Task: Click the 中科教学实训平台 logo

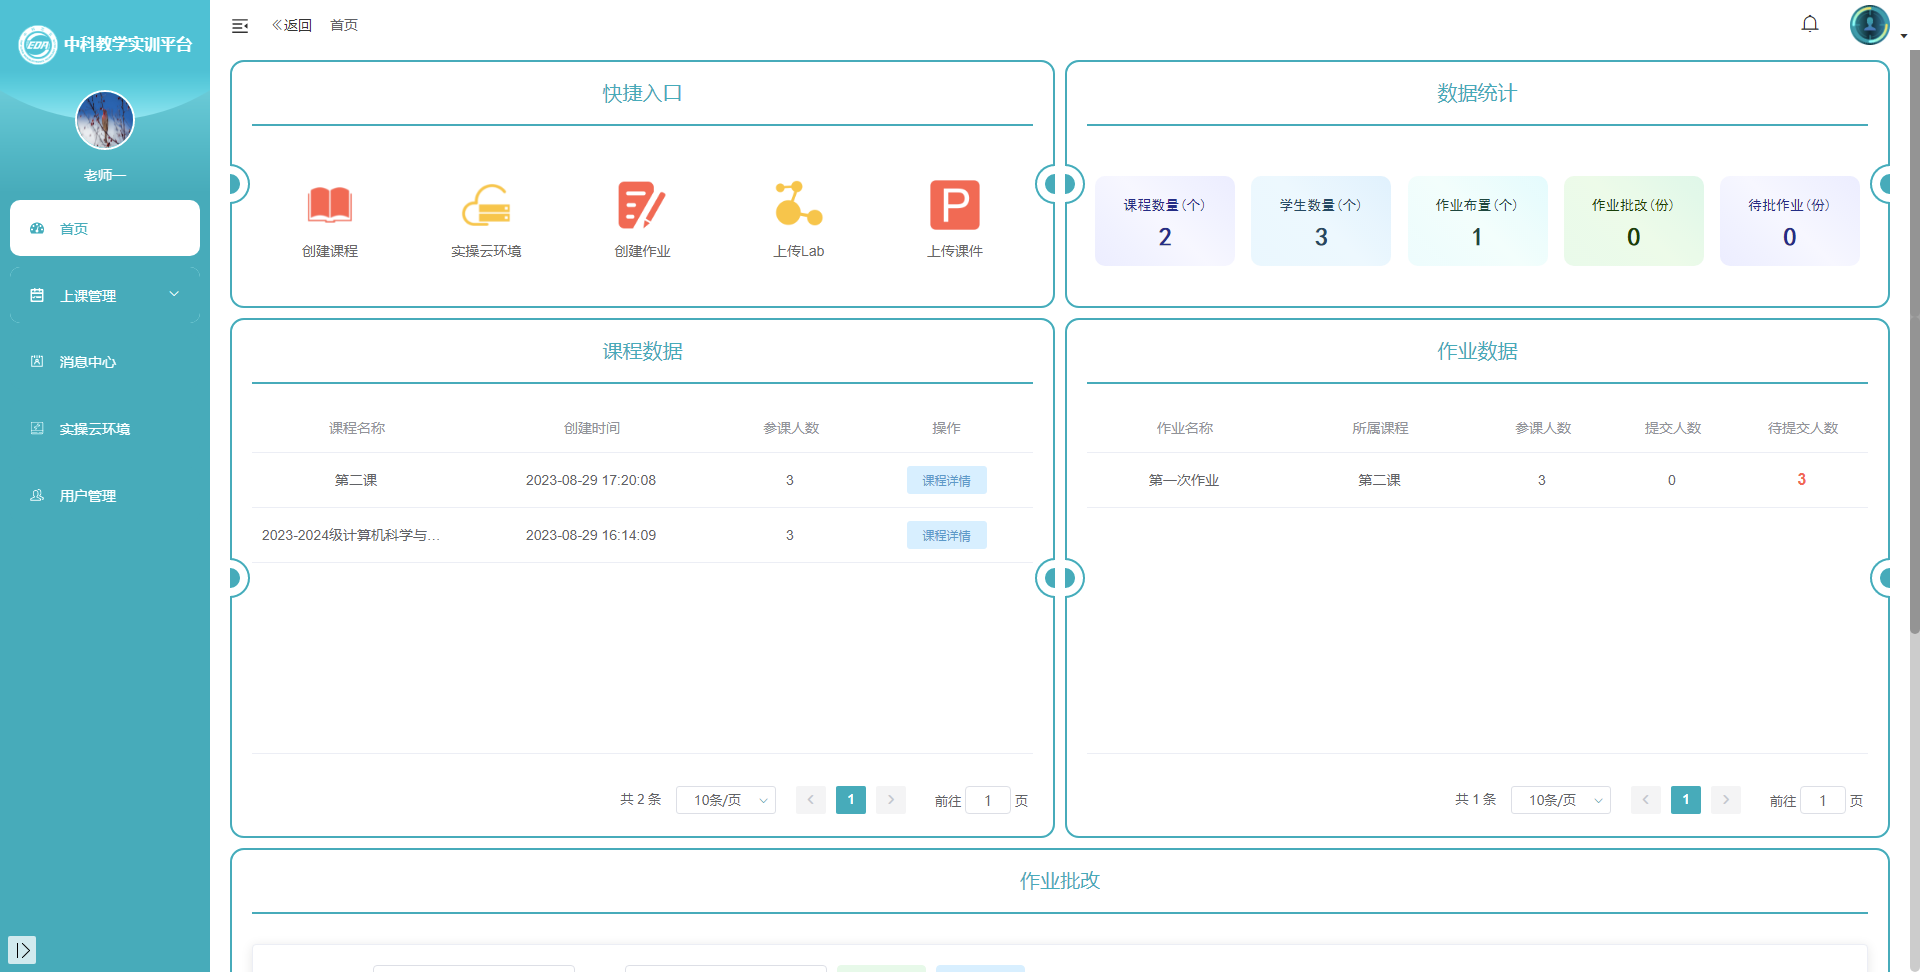Action: [105, 44]
